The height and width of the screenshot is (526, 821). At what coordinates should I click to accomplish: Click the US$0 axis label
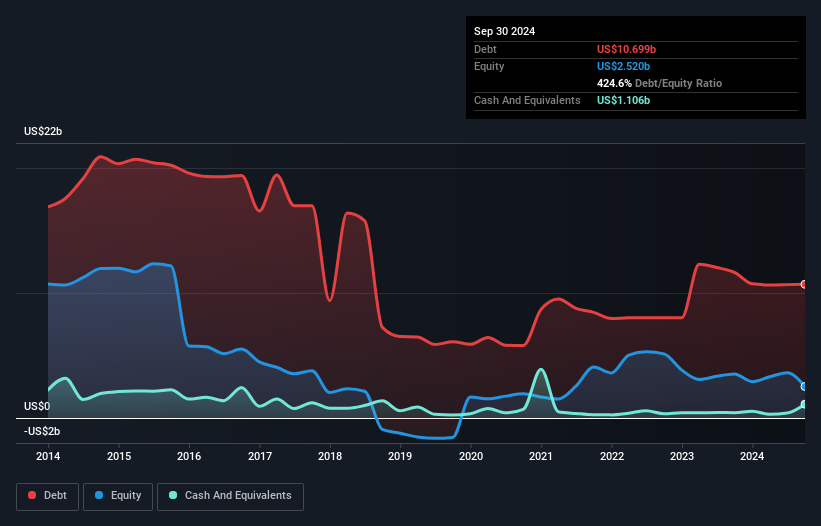tap(37, 406)
